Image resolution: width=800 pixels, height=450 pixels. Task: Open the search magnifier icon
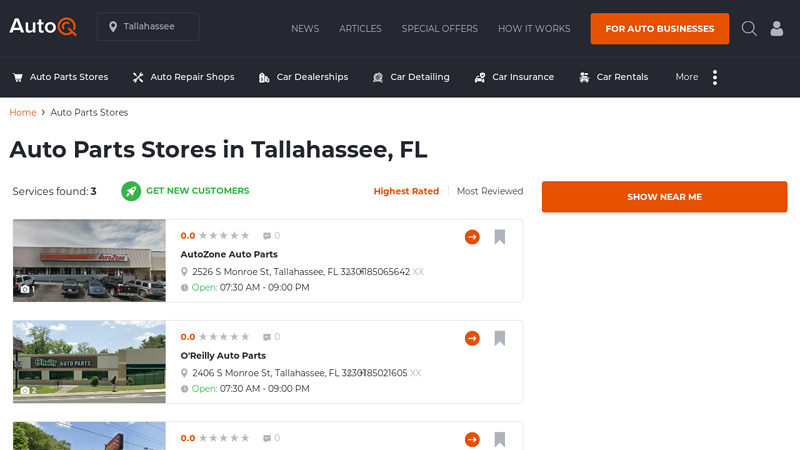[x=749, y=29]
